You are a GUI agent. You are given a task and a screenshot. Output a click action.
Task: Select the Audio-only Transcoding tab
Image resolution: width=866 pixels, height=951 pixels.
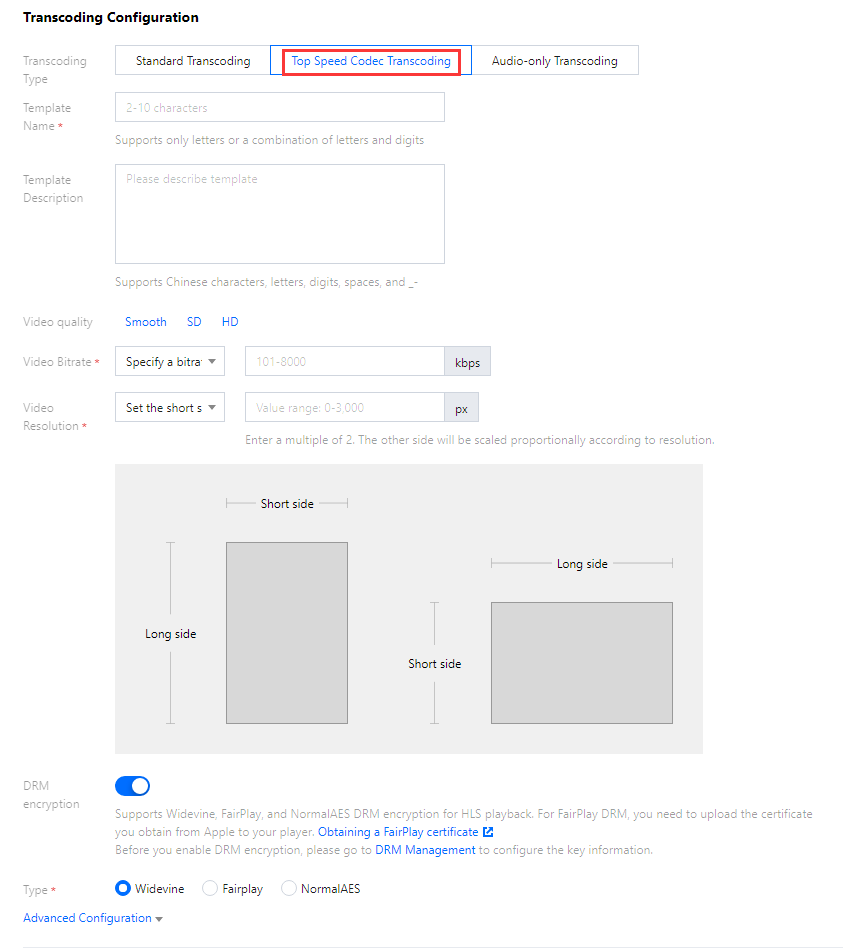(x=554, y=61)
